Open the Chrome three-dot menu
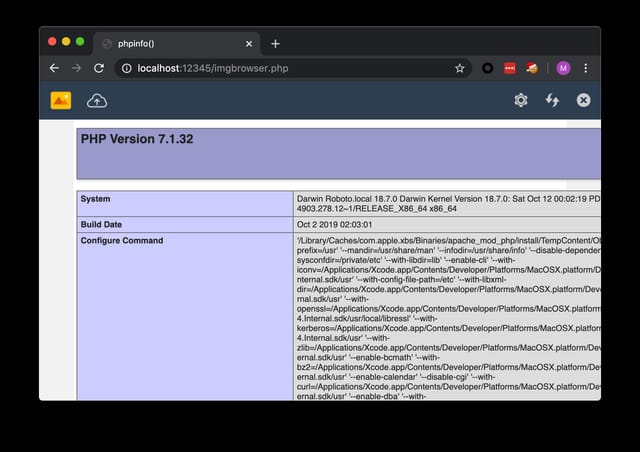This screenshot has height=452, width=640. (586, 68)
